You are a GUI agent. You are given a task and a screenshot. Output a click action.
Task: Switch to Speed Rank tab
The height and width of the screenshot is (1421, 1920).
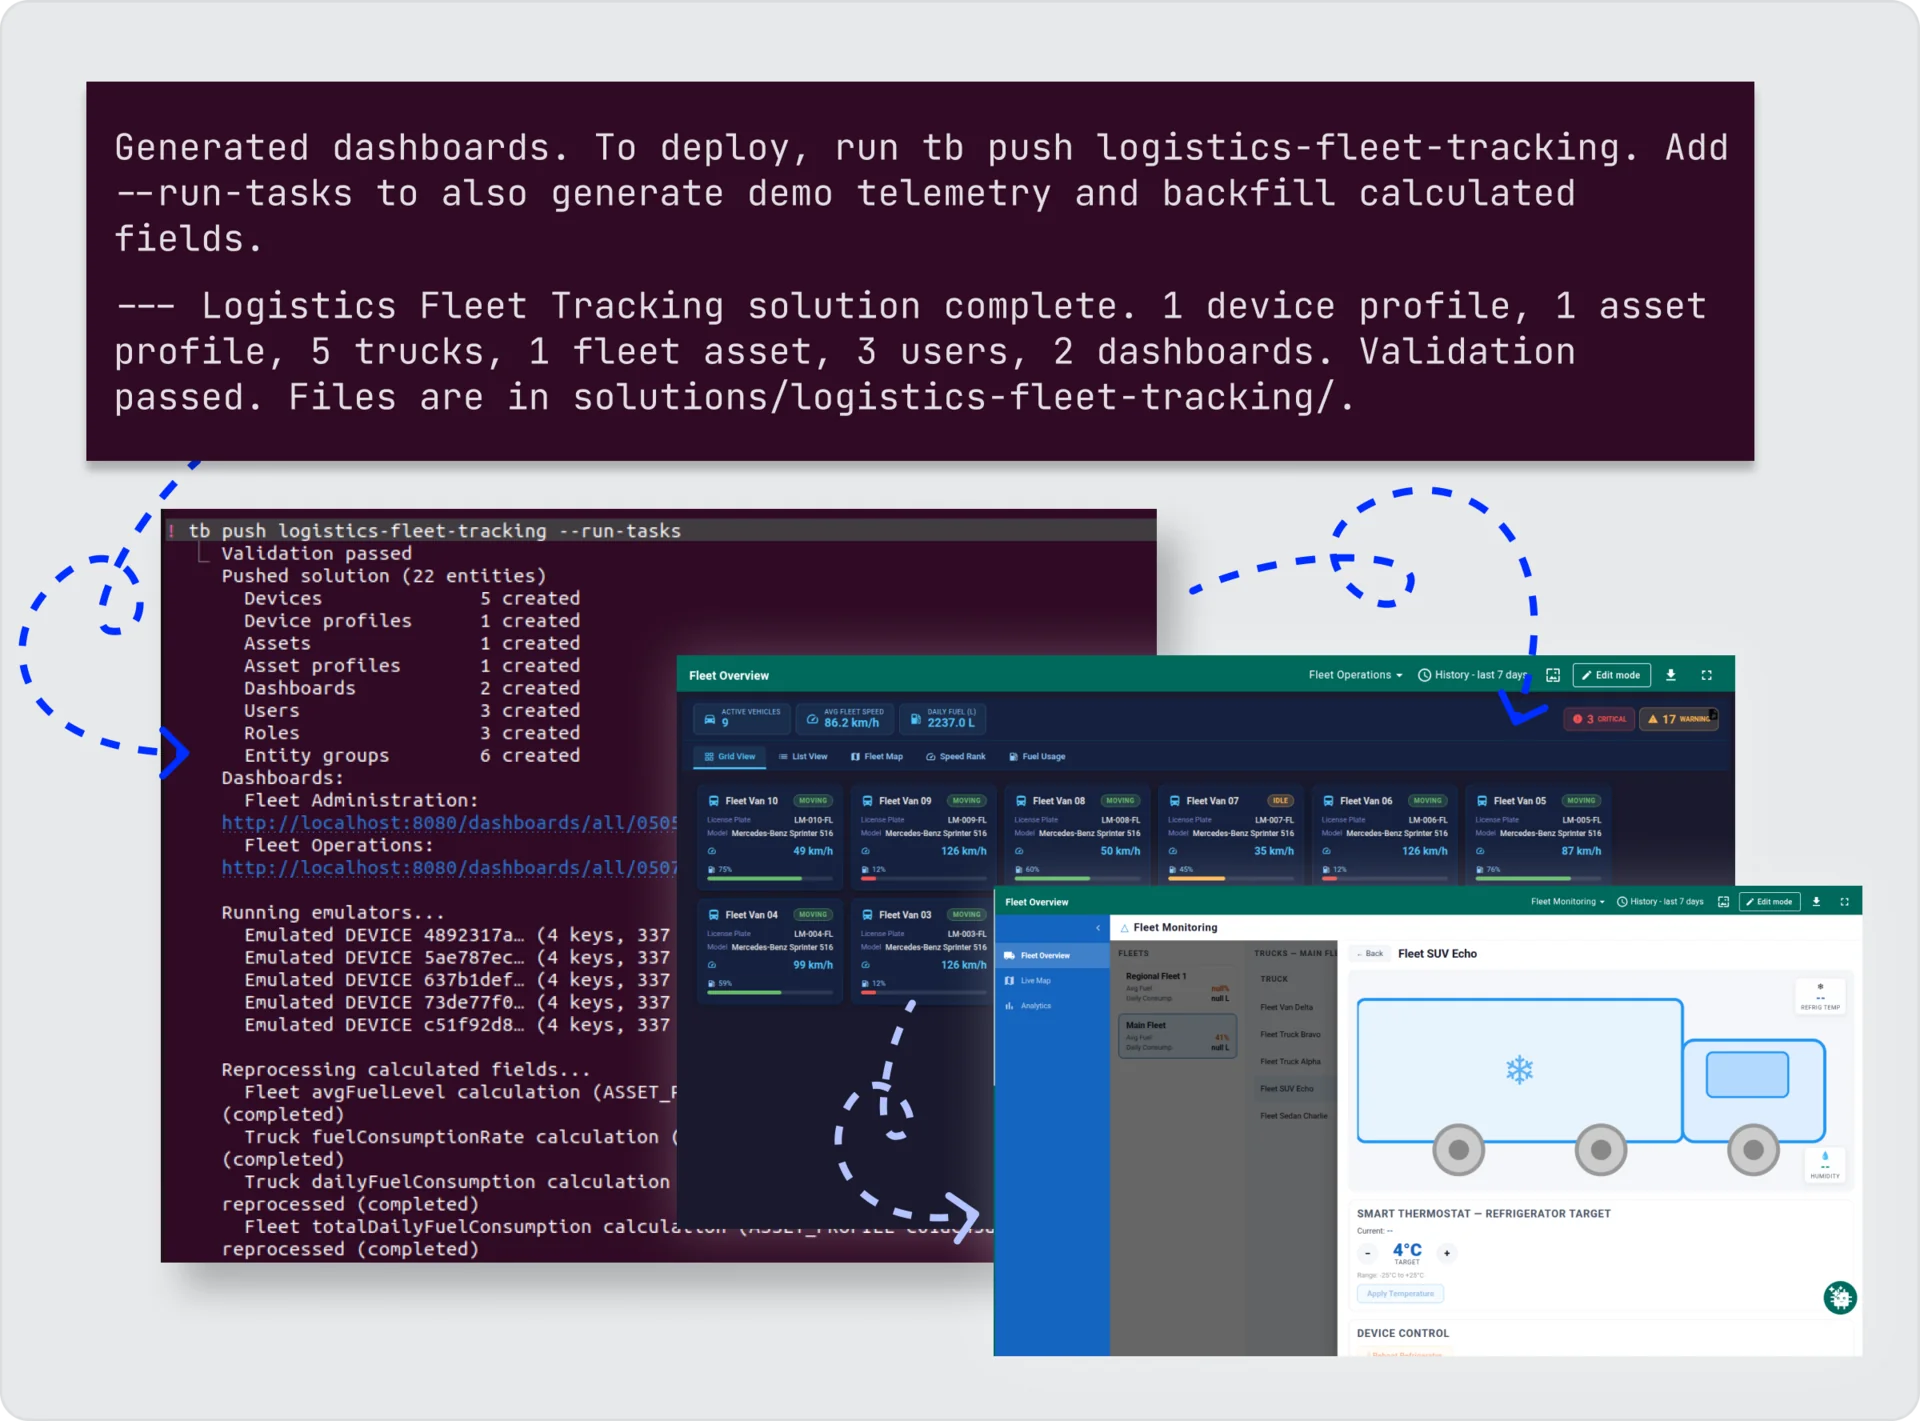pos(956,757)
